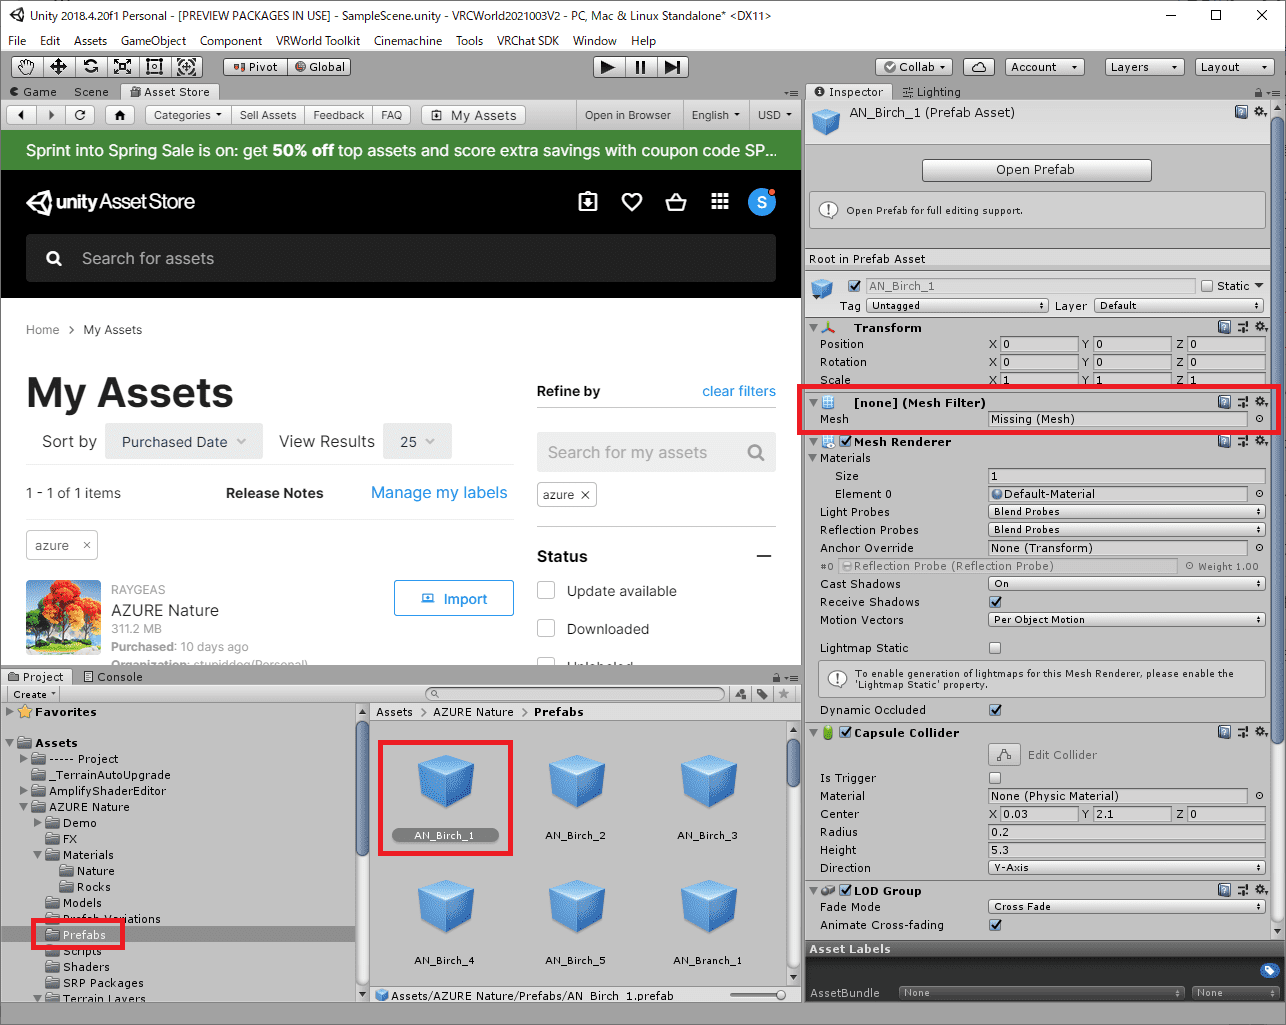
Task: Click the Open Prefab button
Action: [1036, 170]
